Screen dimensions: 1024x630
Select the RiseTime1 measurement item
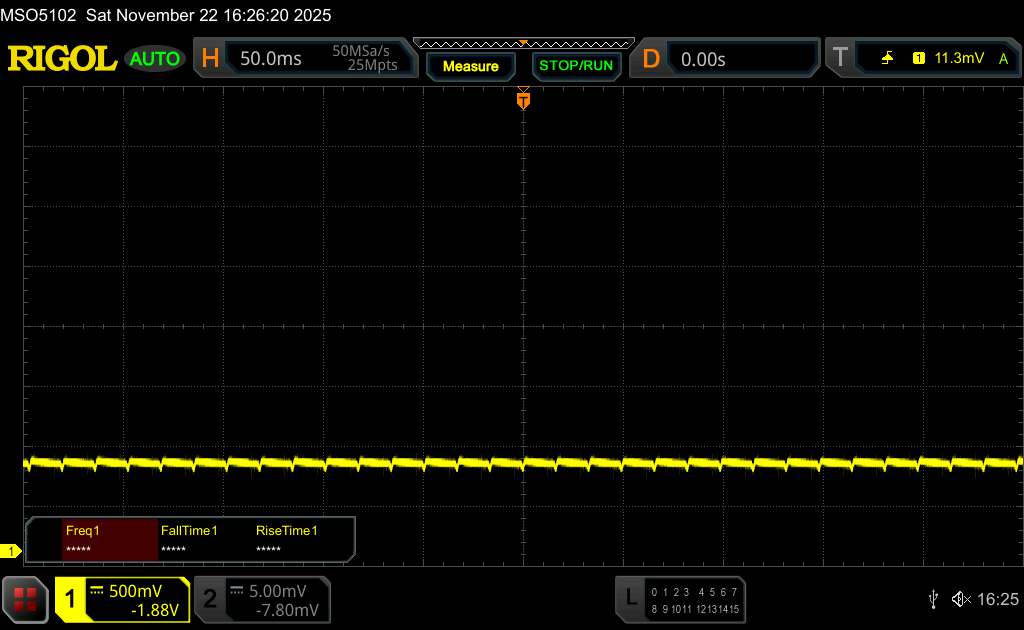287,539
